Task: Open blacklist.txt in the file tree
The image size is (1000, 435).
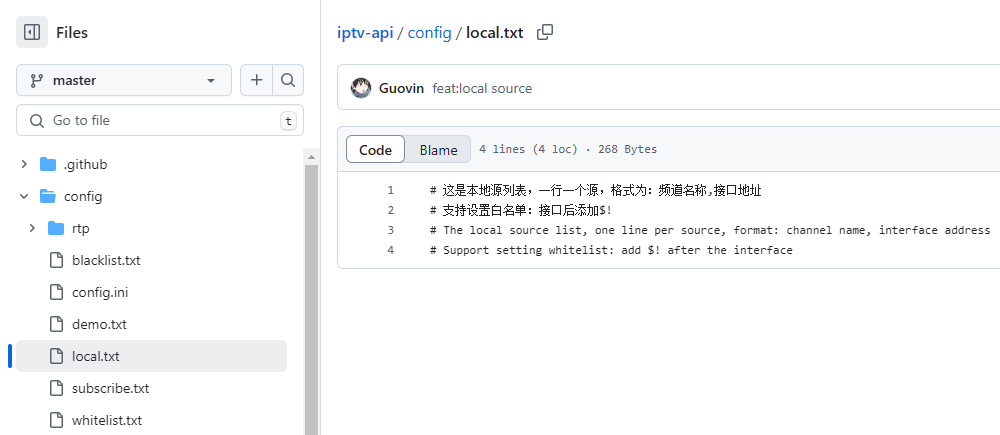Action: [x=106, y=260]
